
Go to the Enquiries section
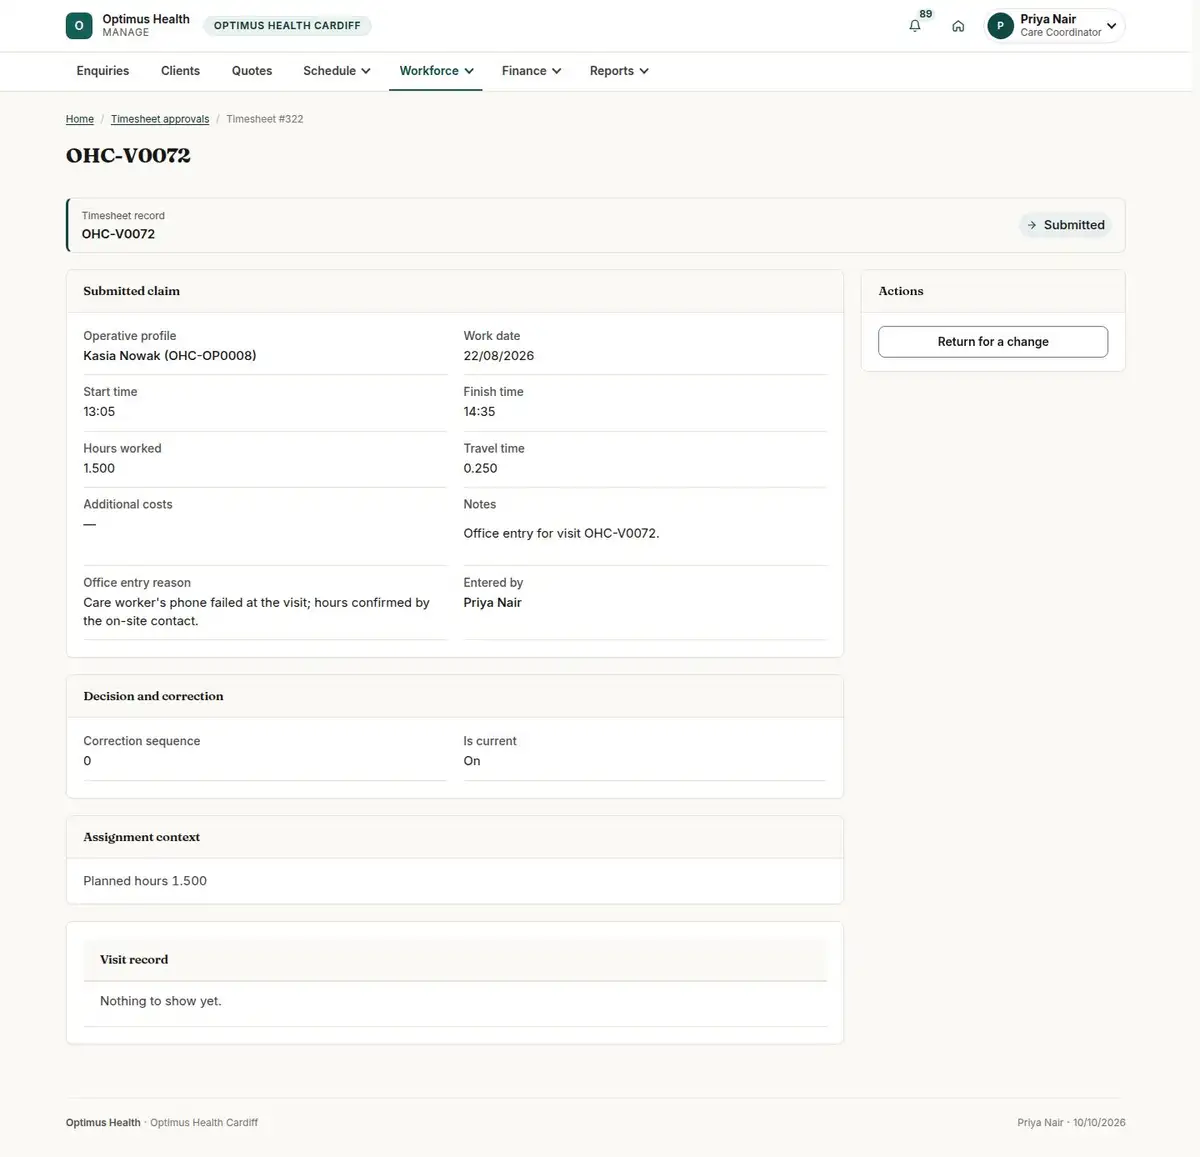103,71
